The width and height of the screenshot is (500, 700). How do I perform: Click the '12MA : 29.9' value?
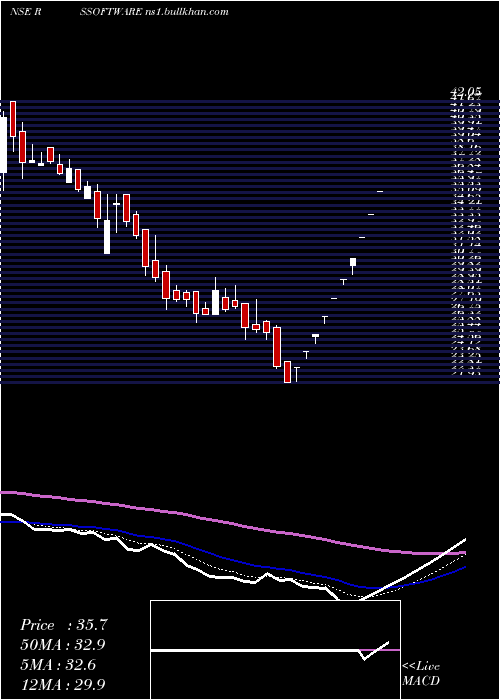point(63,684)
